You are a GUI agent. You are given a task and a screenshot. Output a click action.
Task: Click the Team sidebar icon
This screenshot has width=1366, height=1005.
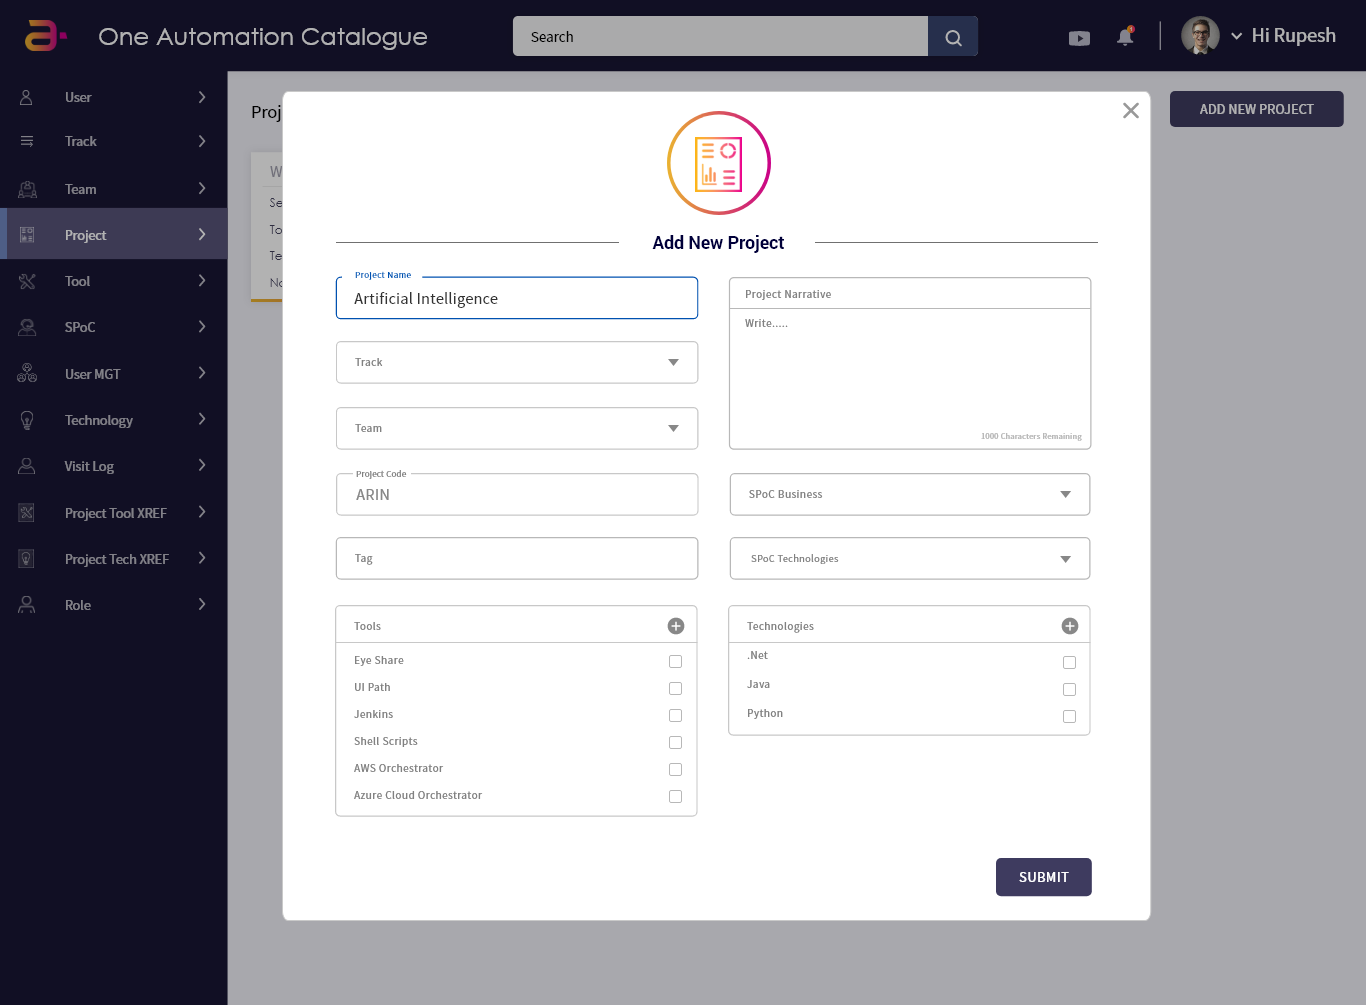click(27, 188)
